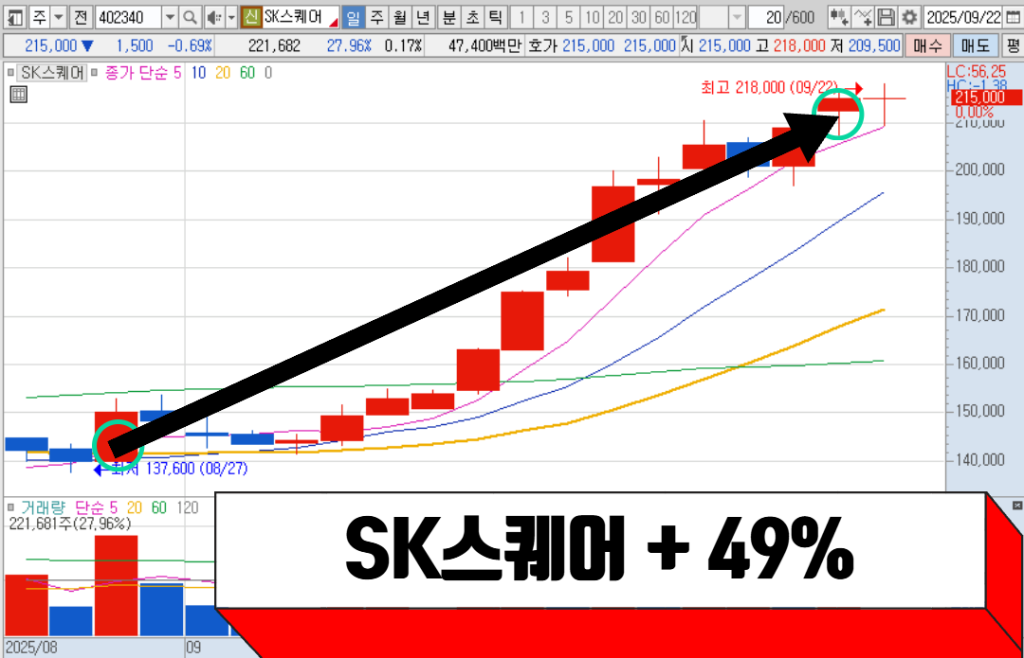Click the grid table icon under SK스퀘어 label
1024x658 pixels.
[x=17, y=95]
